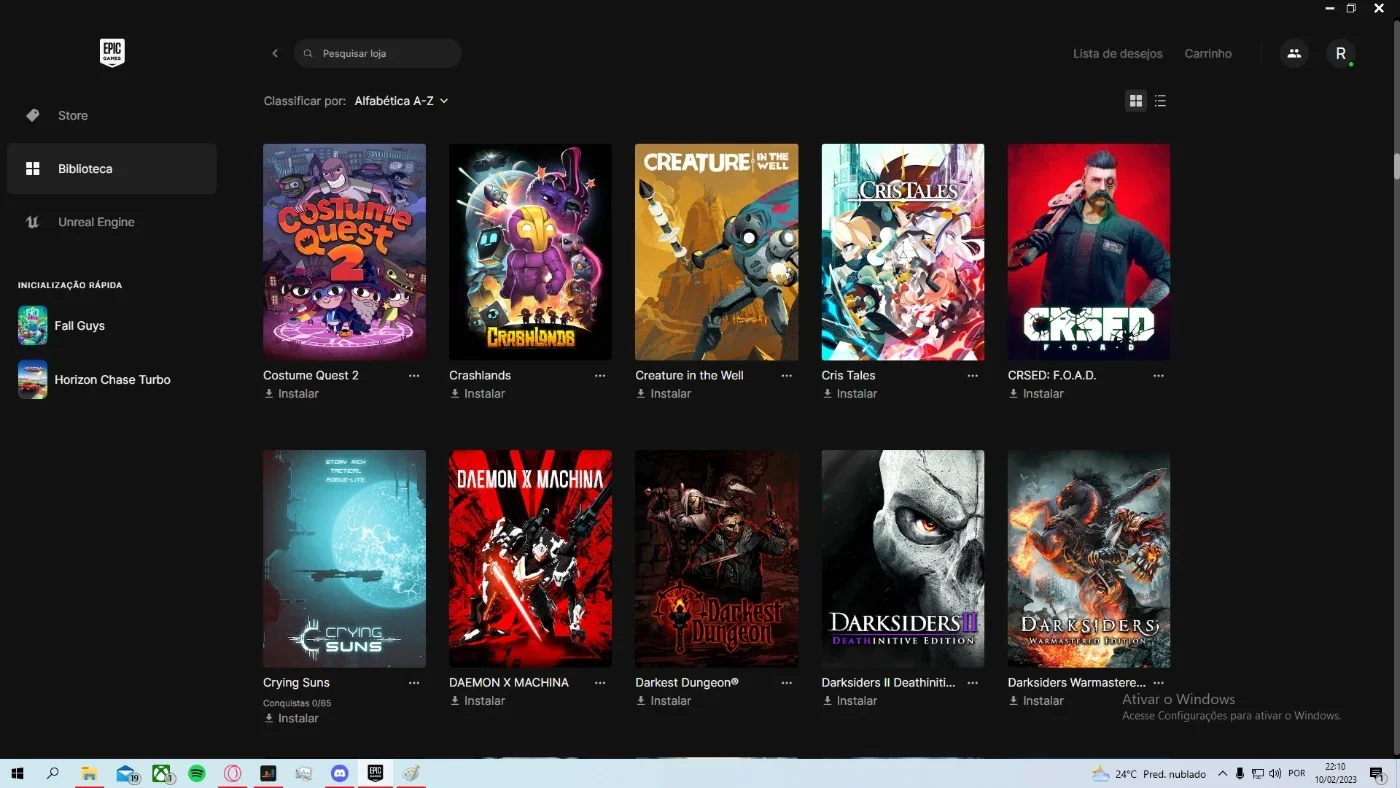This screenshot has height=788, width=1400.
Task: Open options menu for Crying Suns
Action: point(414,683)
